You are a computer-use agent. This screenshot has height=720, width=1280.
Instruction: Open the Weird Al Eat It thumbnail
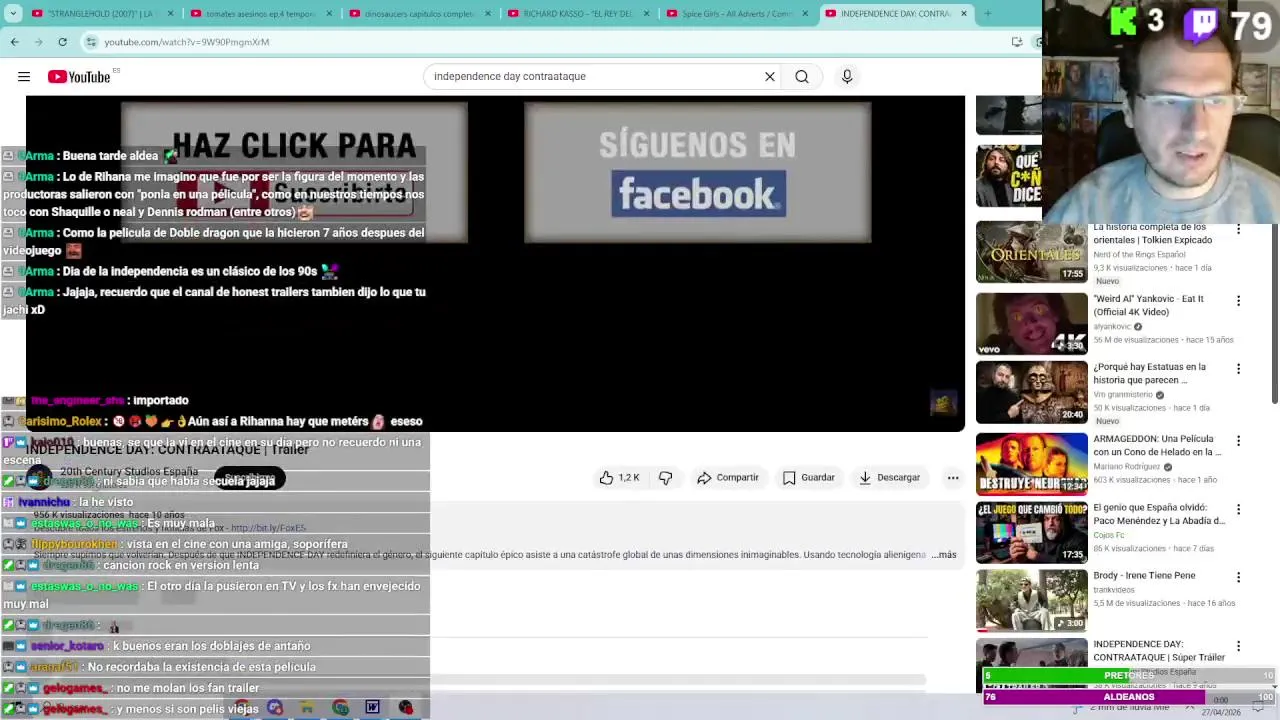pyautogui.click(x=1031, y=324)
